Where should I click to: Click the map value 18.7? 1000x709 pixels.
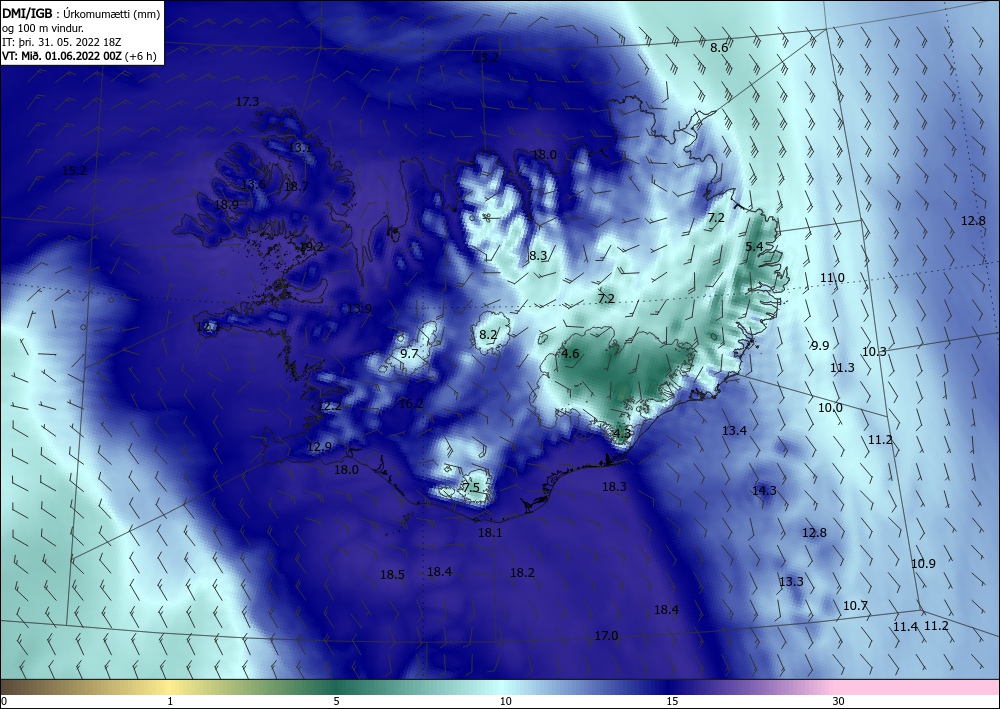296,187
